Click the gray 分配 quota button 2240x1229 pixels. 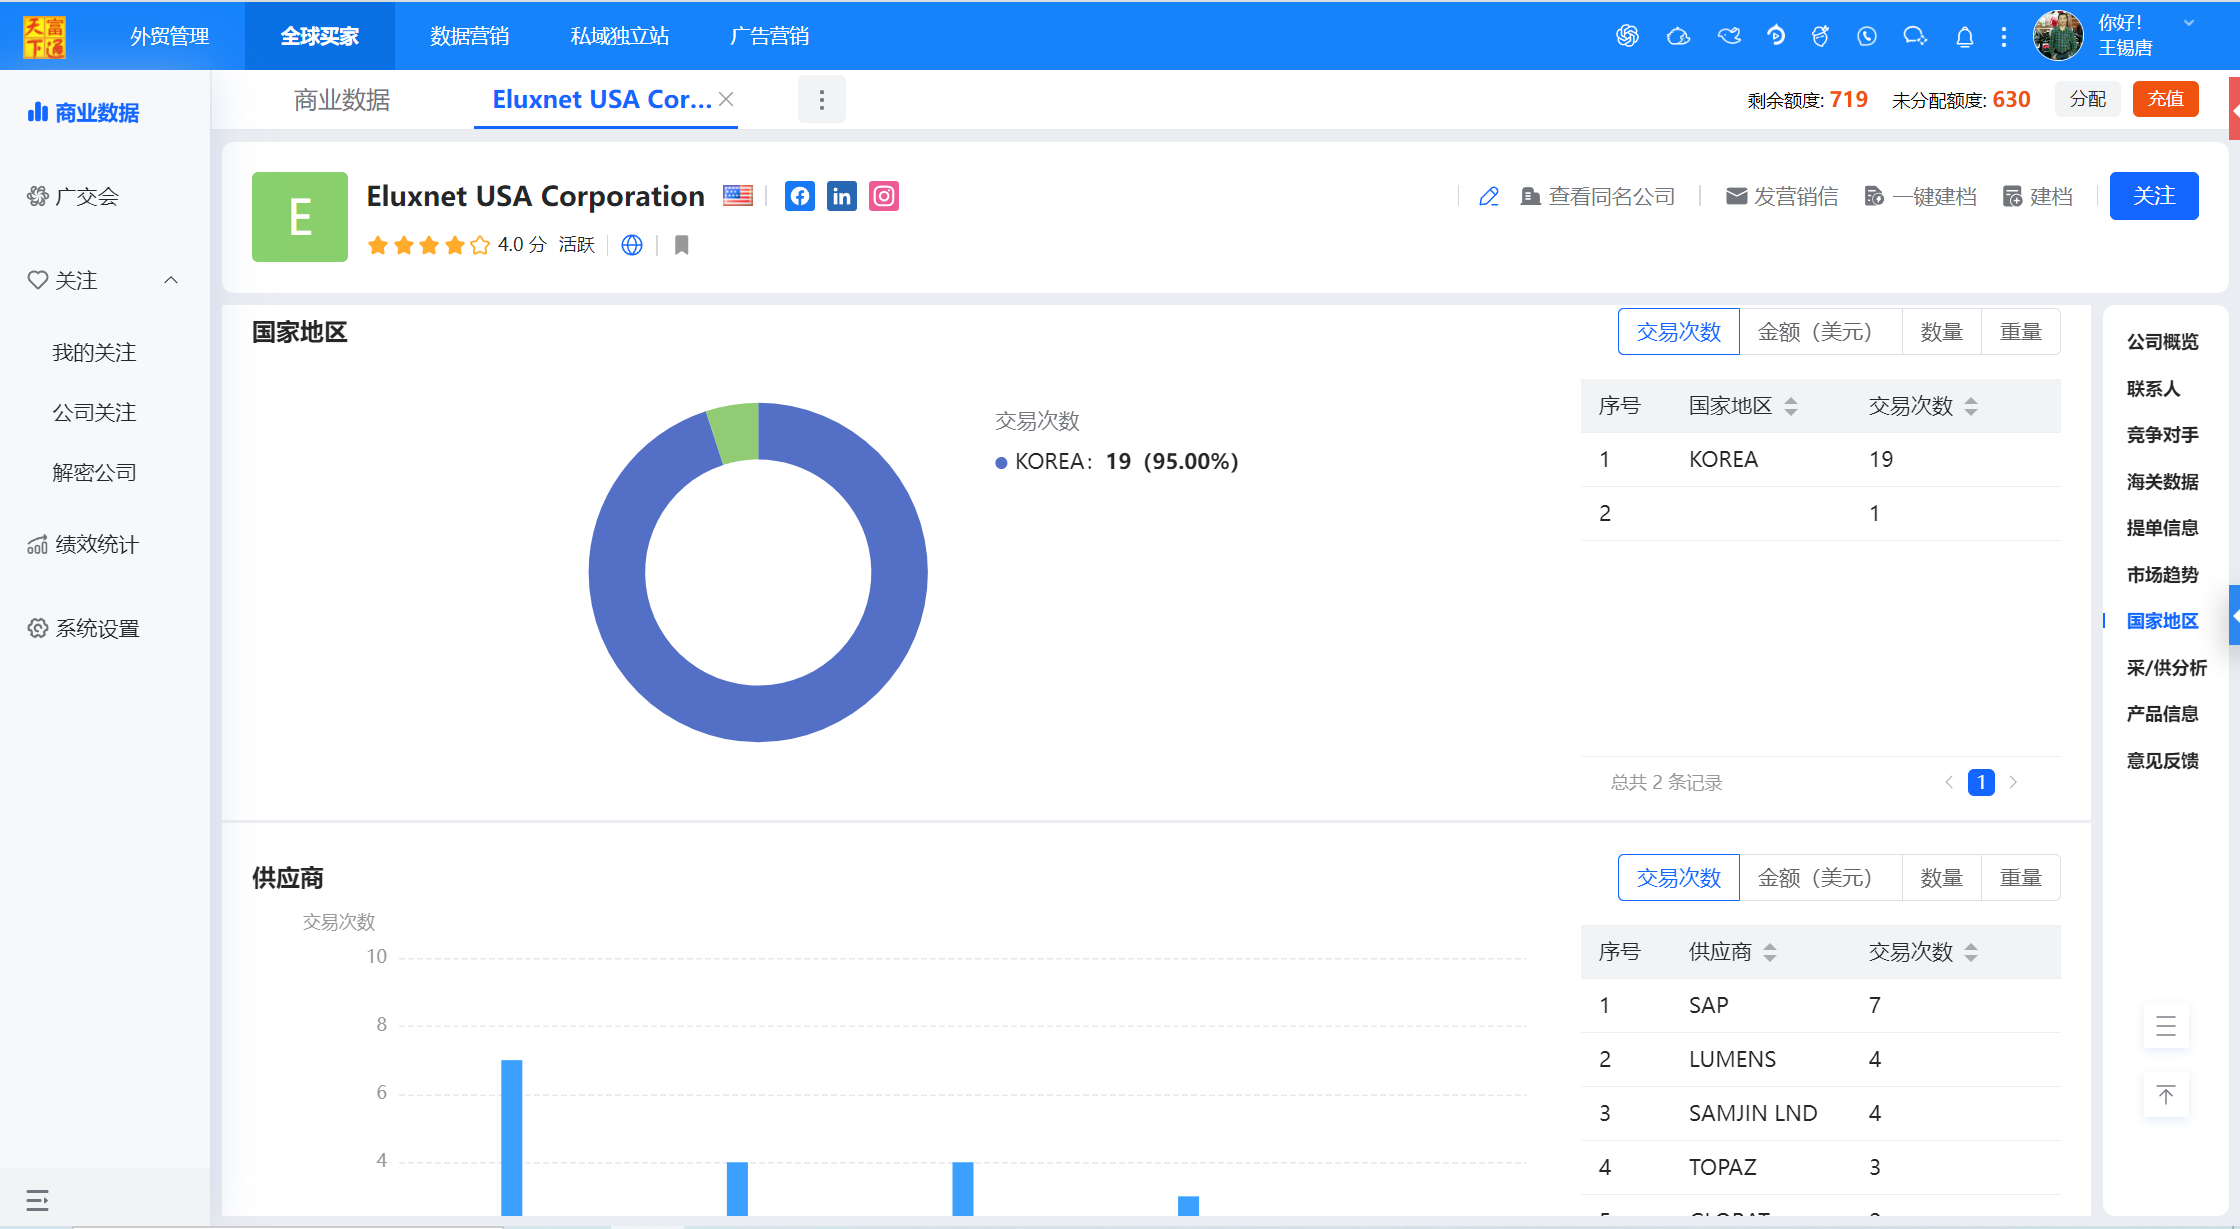2088,99
